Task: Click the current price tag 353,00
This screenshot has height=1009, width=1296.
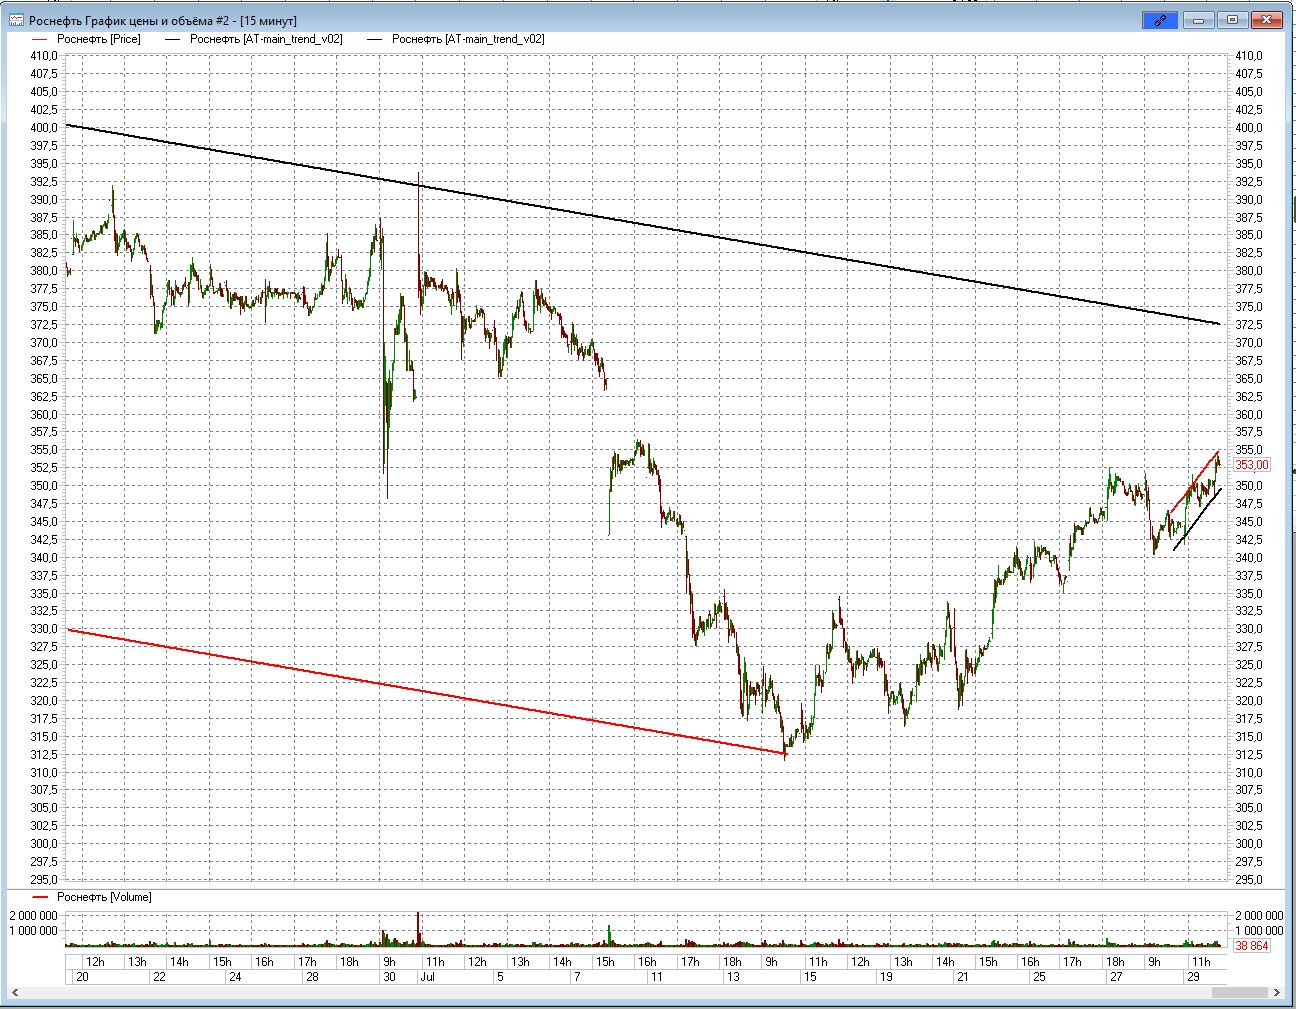Action: point(1251,465)
